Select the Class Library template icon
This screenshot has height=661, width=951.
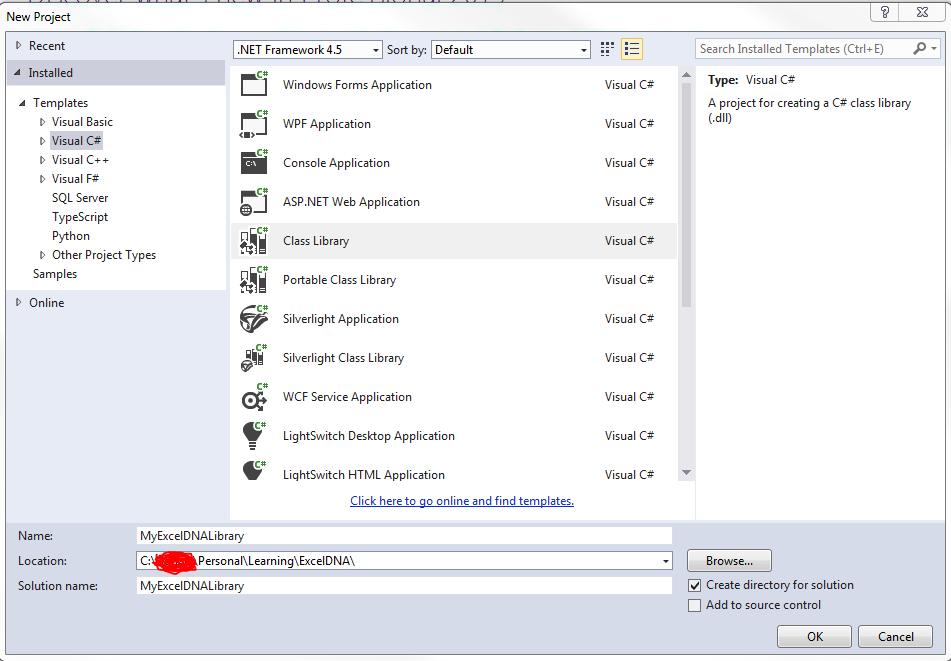pos(253,240)
